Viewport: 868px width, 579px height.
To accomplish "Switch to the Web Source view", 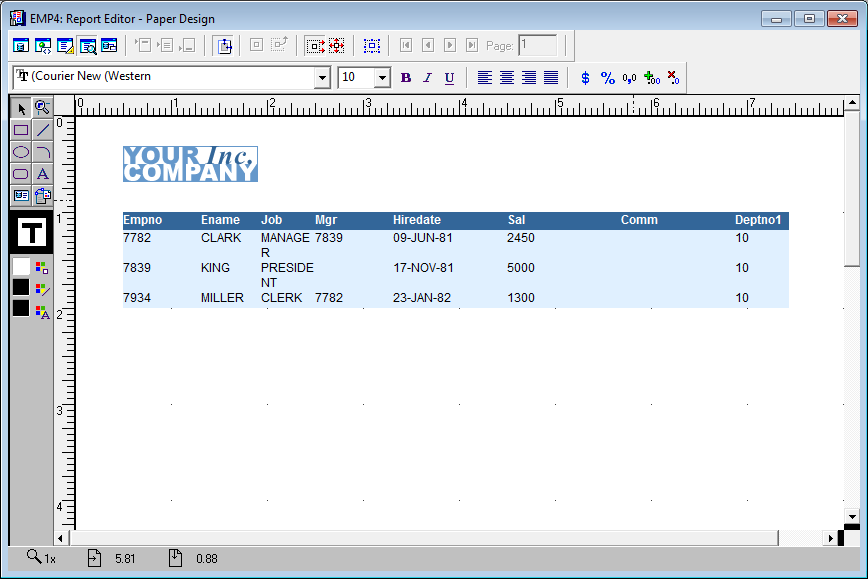I will 43,45.
